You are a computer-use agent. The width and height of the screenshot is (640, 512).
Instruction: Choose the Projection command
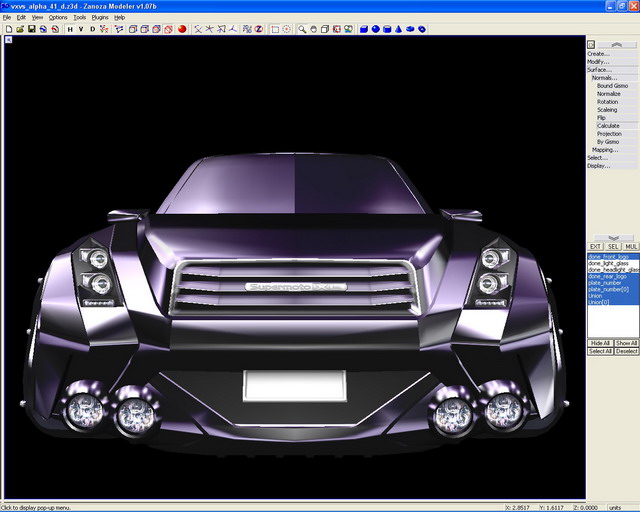[617, 134]
